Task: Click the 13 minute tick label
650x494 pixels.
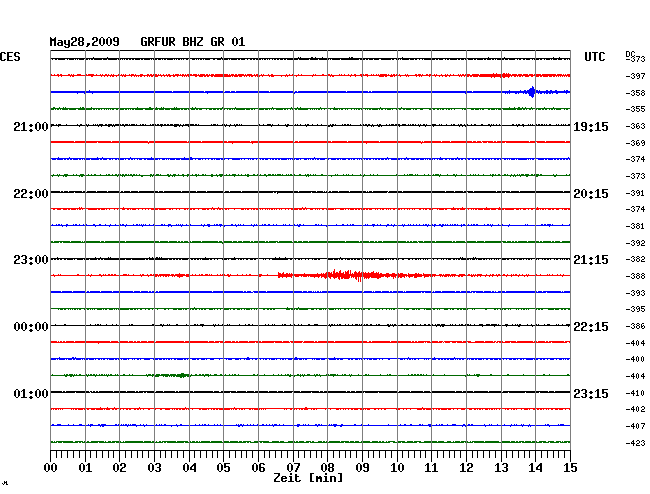Action: pyautogui.click(x=501, y=467)
